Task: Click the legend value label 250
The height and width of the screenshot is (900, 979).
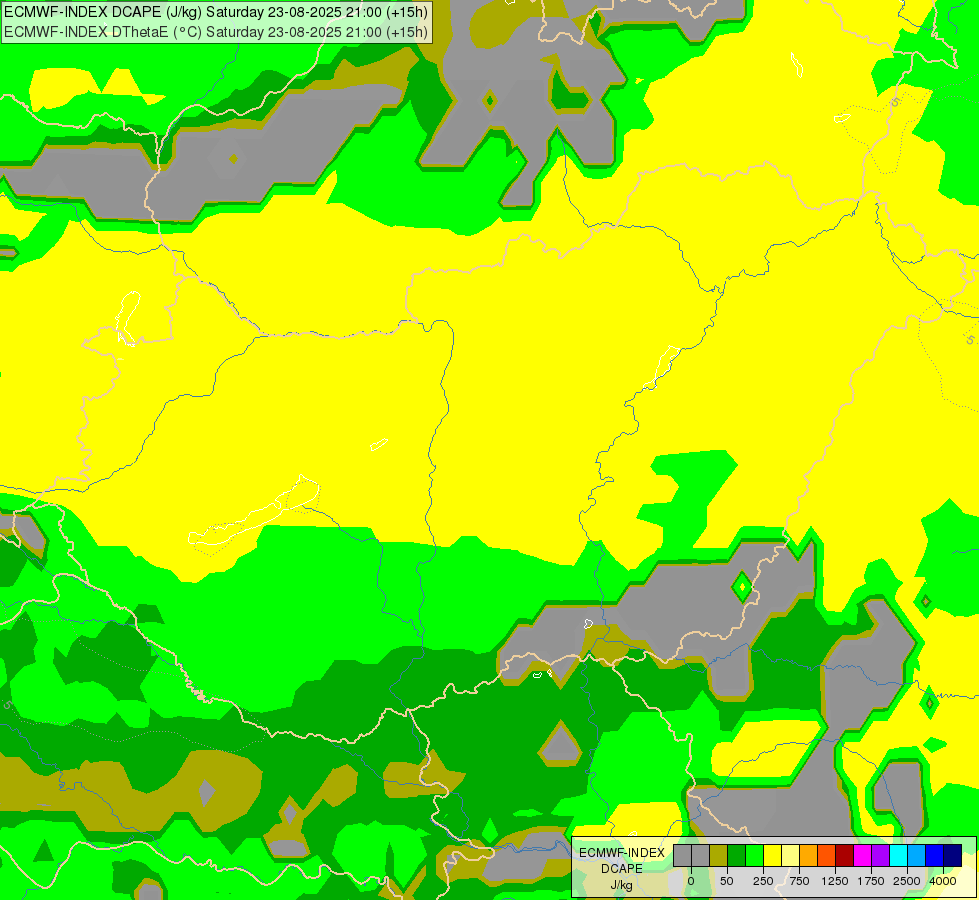Action: pos(763,881)
